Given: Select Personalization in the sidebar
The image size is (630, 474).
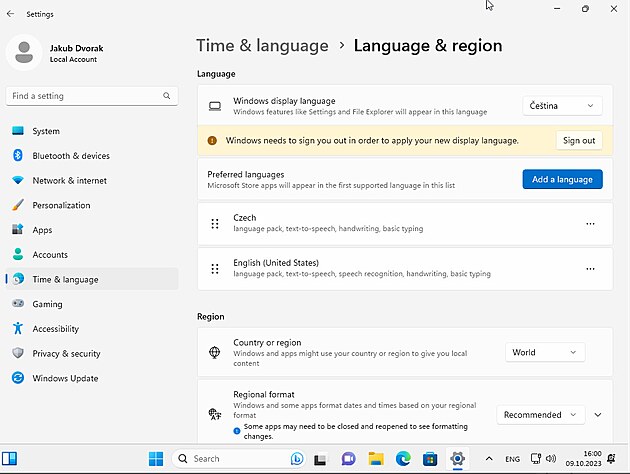Looking at the screenshot, I should tap(61, 205).
